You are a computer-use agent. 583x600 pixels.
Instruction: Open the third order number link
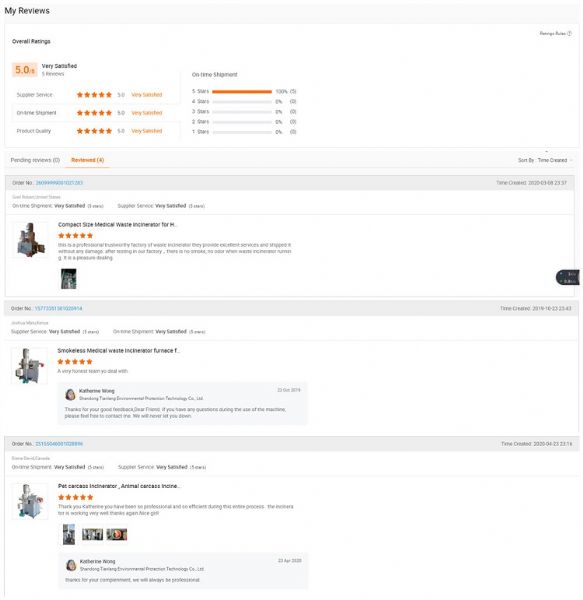59,444
